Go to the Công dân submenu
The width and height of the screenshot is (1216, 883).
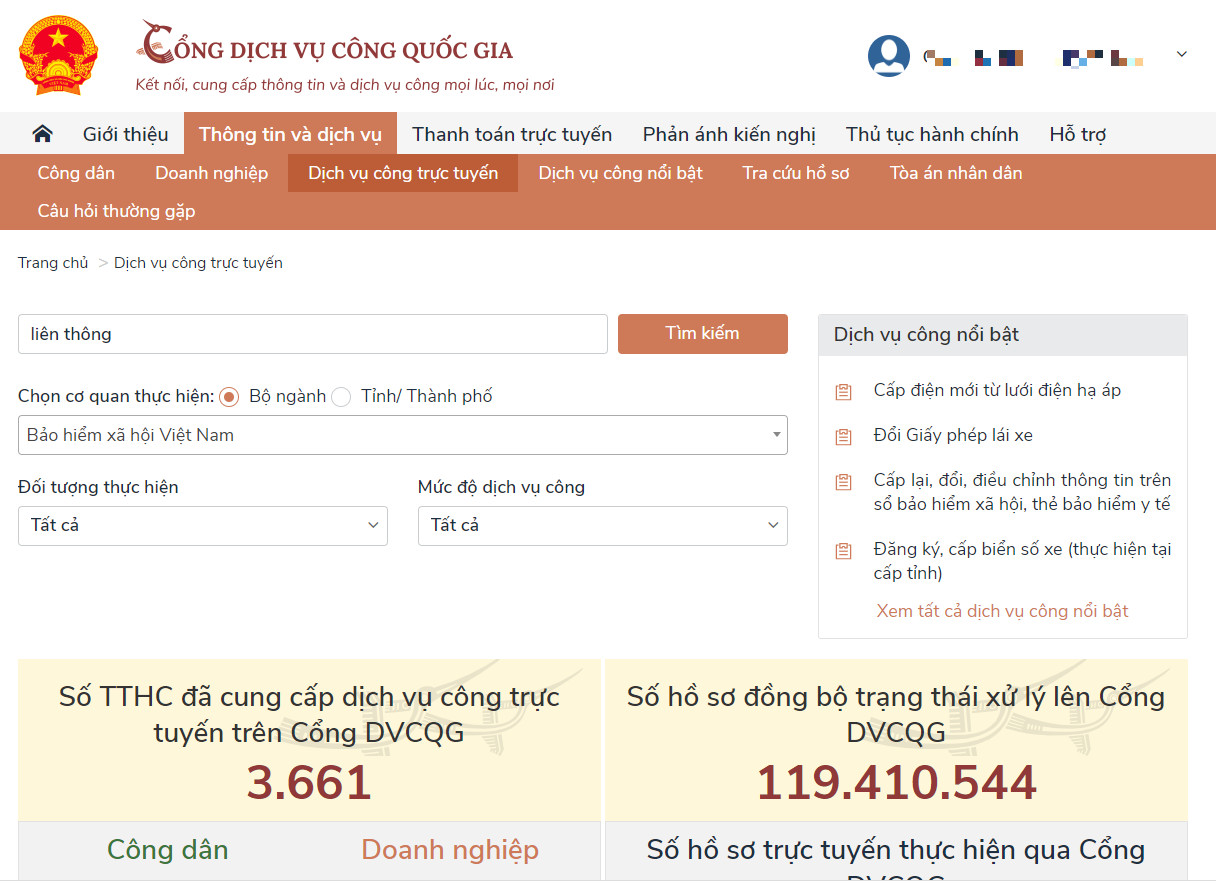coord(76,173)
